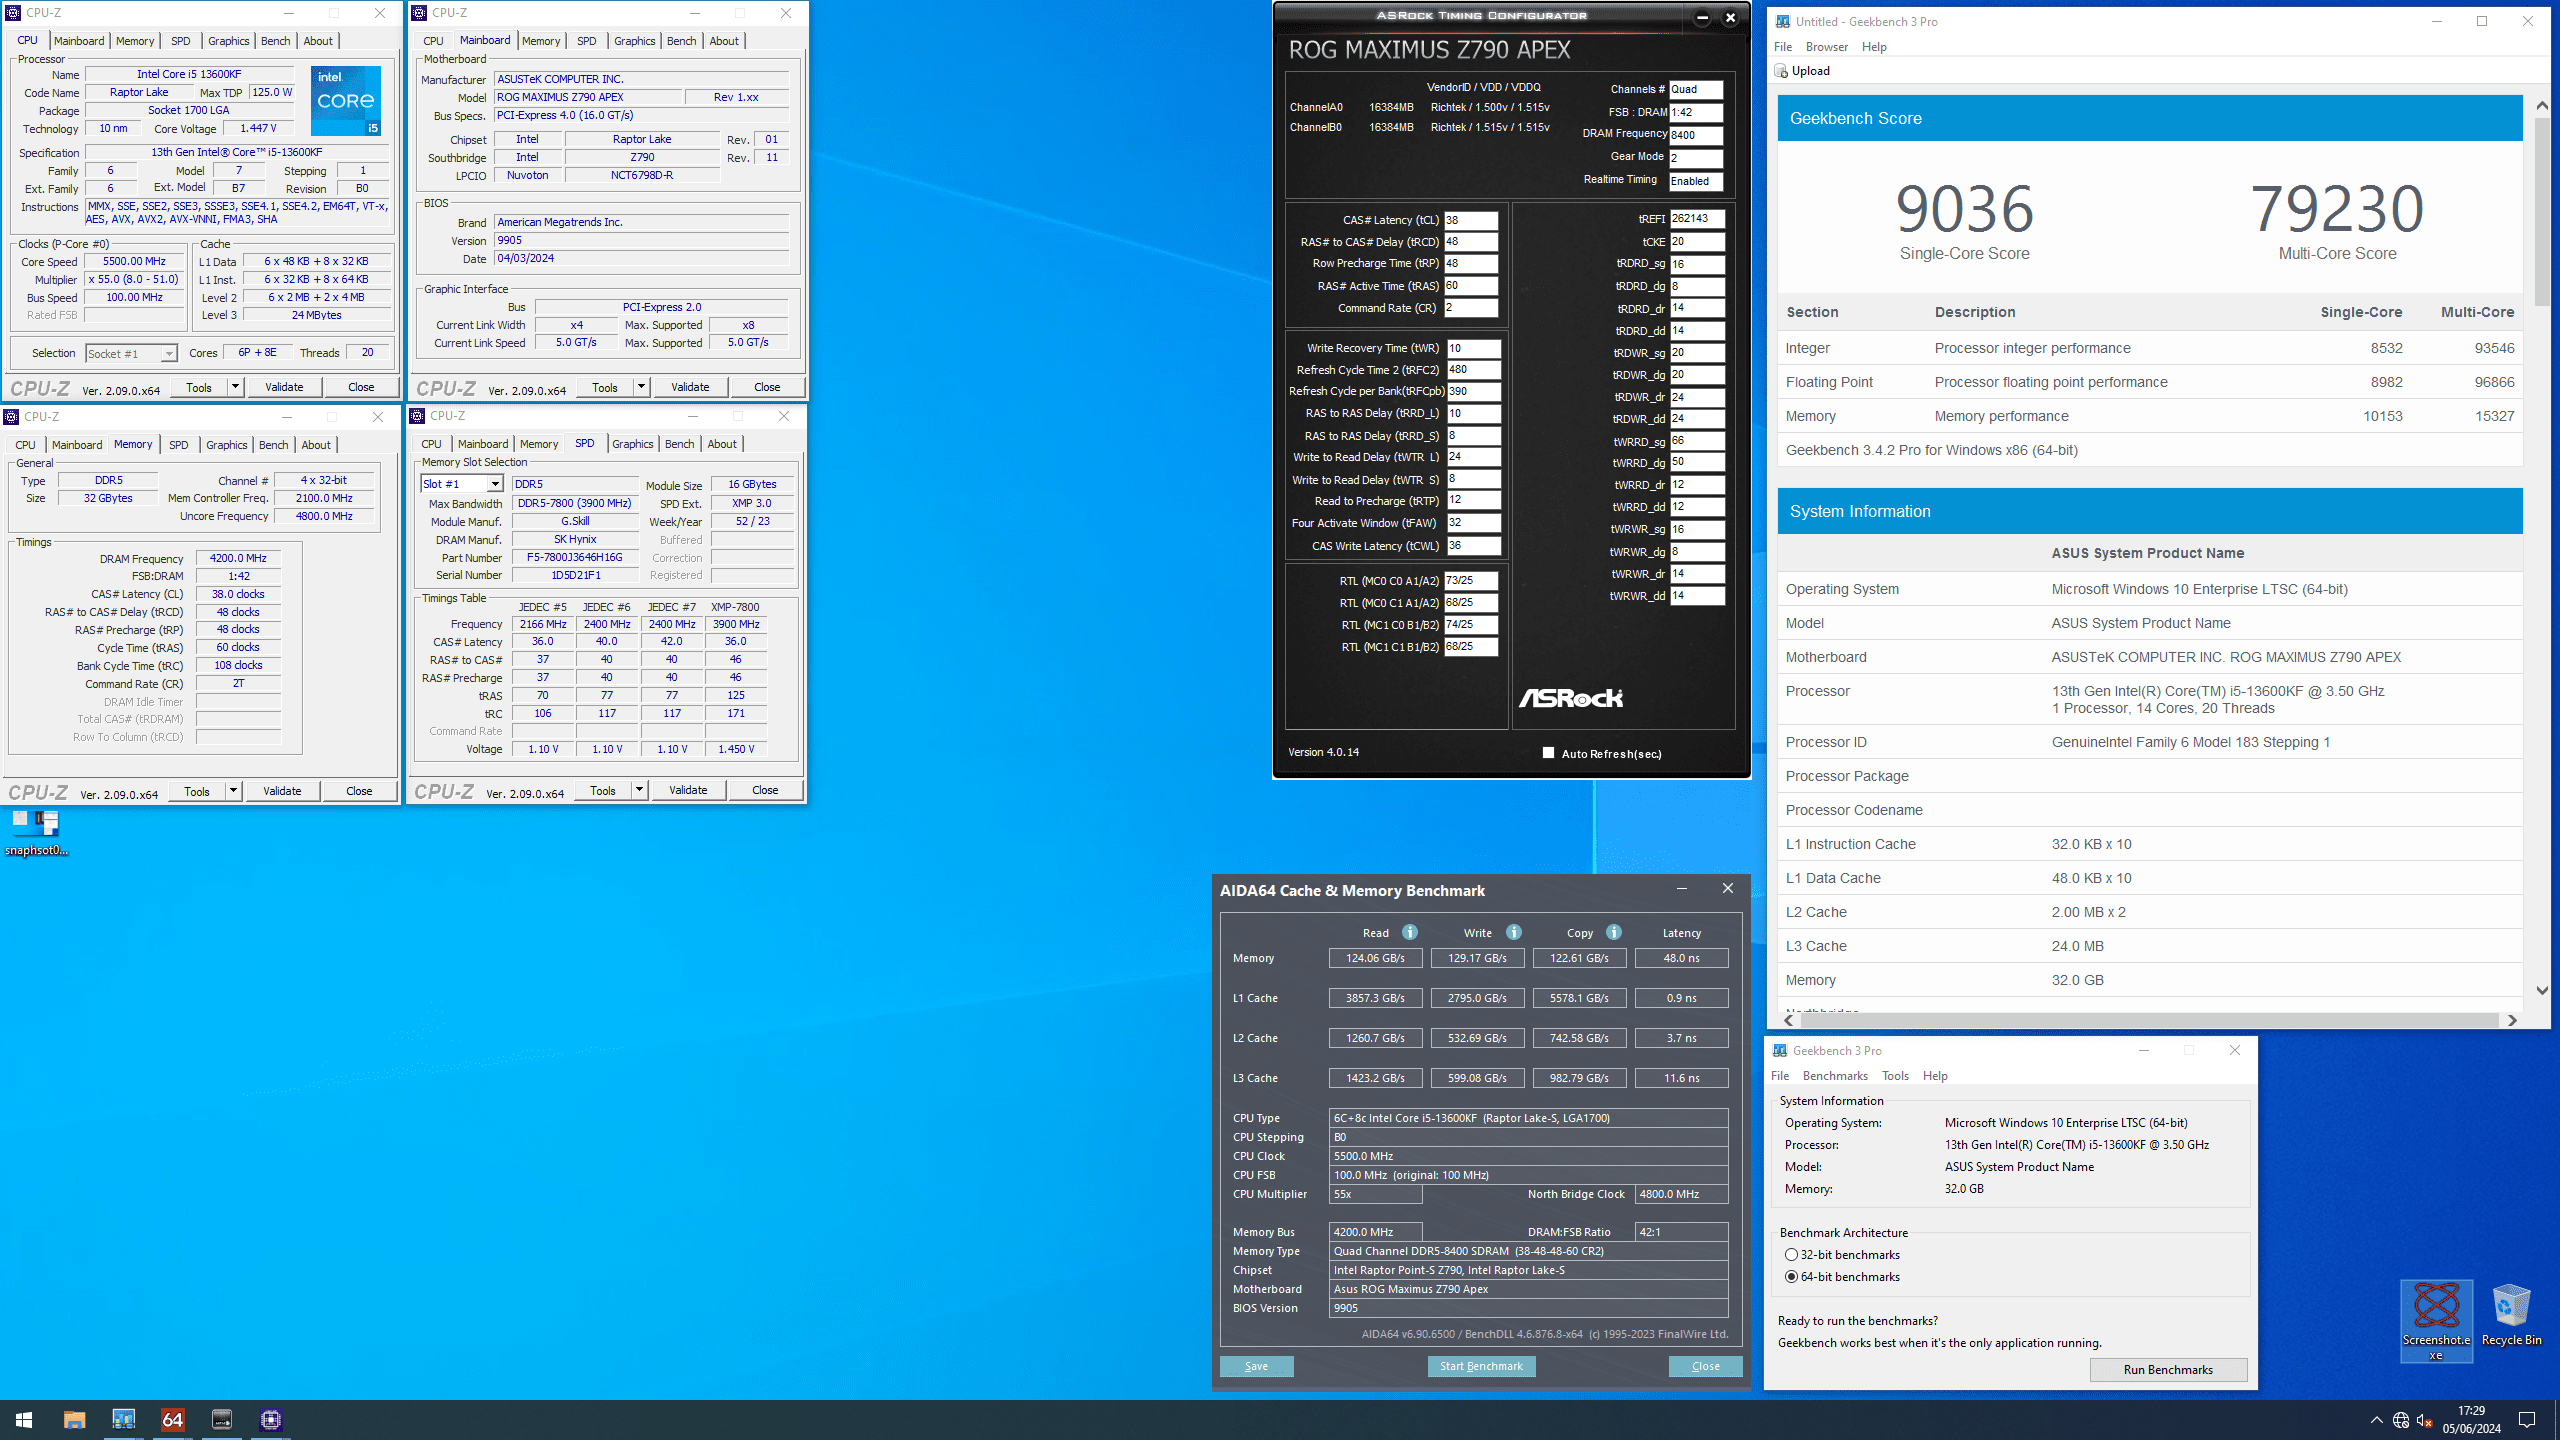Viewport: 2560px width, 1440px height.
Task: Switch to the Bench tab in the CPU-Z window showing the CPU tab
Action: coord(275,41)
